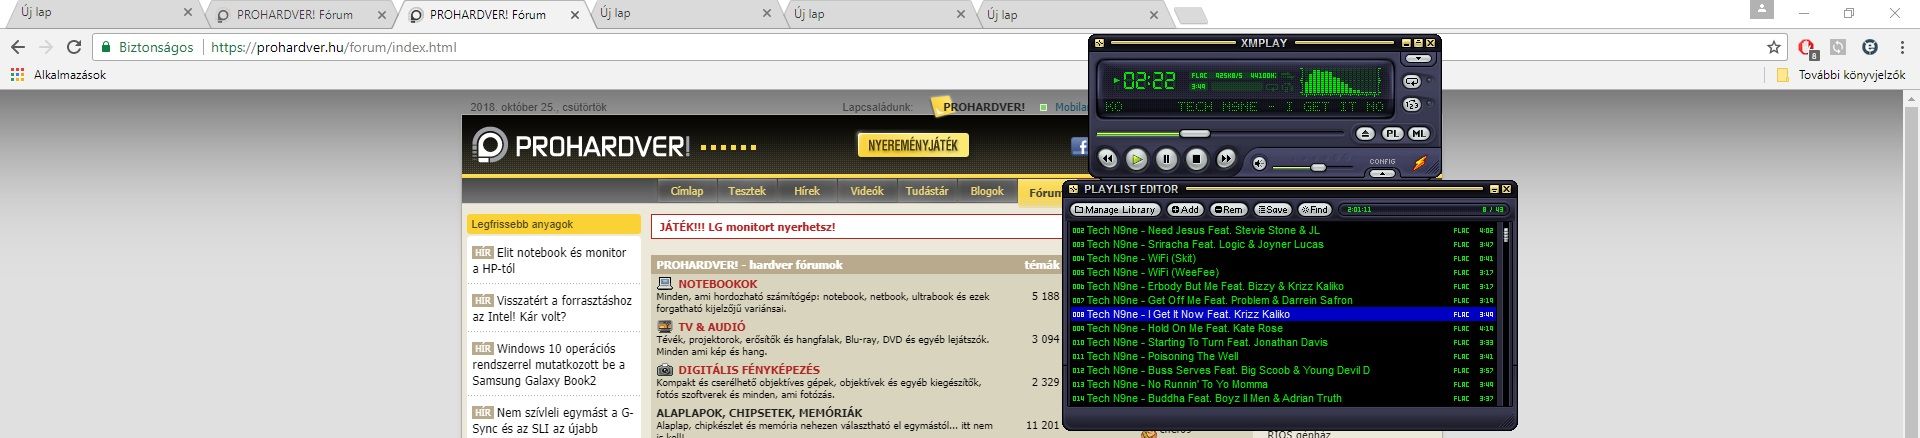This screenshot has width=1920, height=438.
Task: Toggle XMPlay loop/repeat mode
Action: 1412,82
